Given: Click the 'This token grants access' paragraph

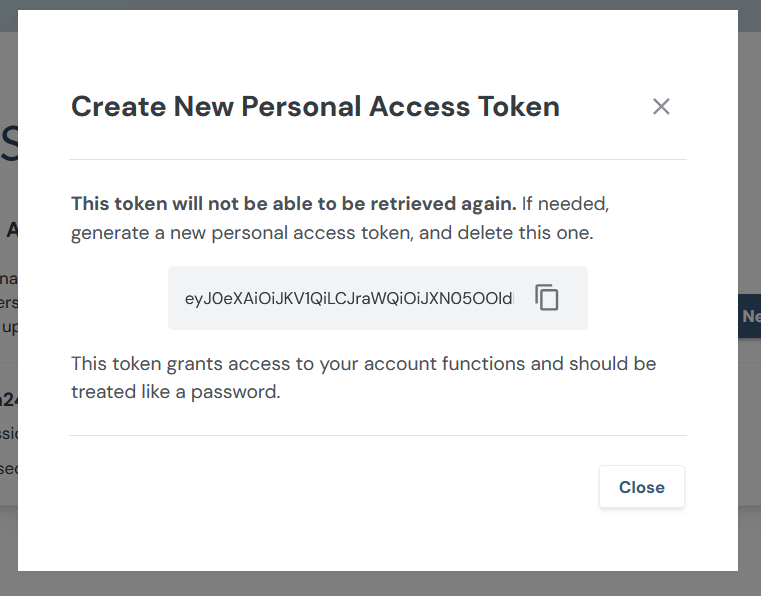Looking at the screenshot, I should 363,364.
